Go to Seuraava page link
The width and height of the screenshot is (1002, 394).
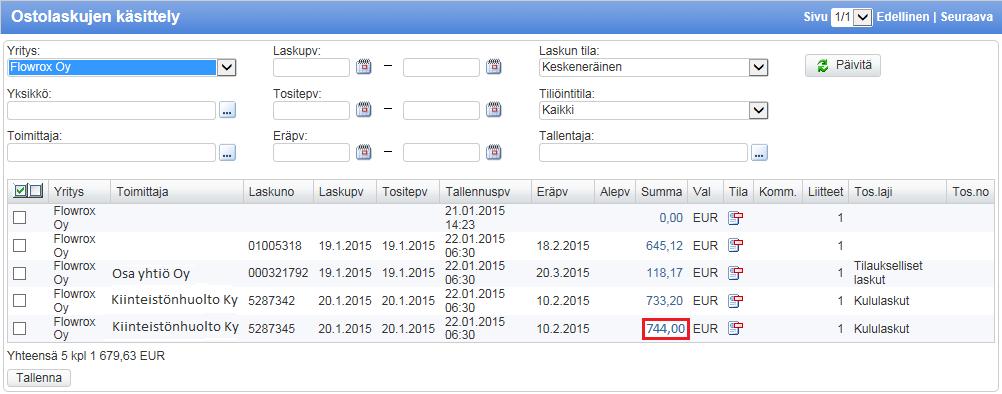point(966,17)
